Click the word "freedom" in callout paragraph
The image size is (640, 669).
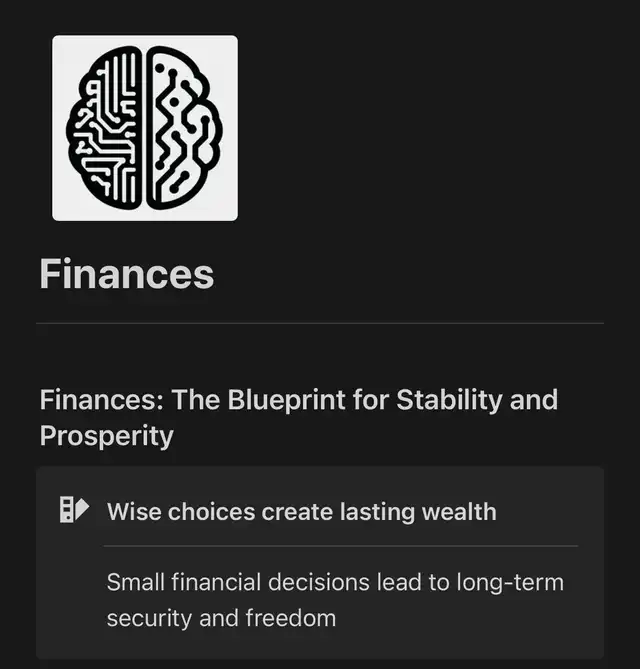[x=291, y=618]
